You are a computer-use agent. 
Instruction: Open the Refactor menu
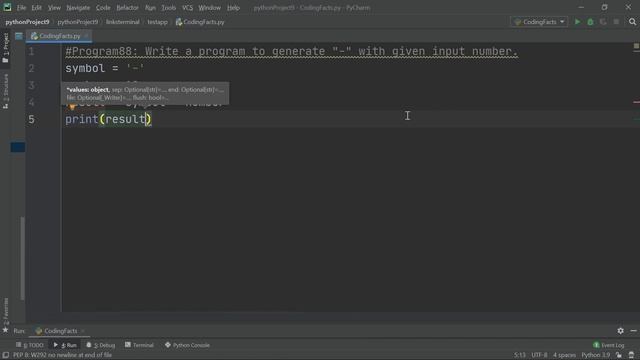[x=127, y=8]
